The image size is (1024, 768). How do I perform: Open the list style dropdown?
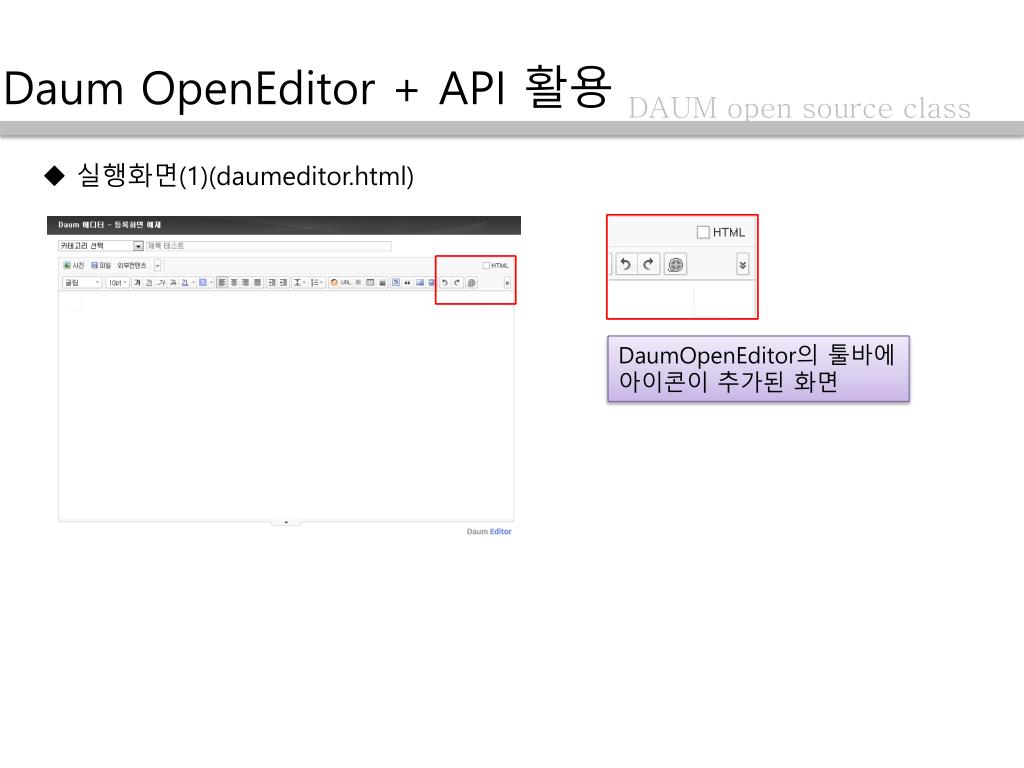317,283
